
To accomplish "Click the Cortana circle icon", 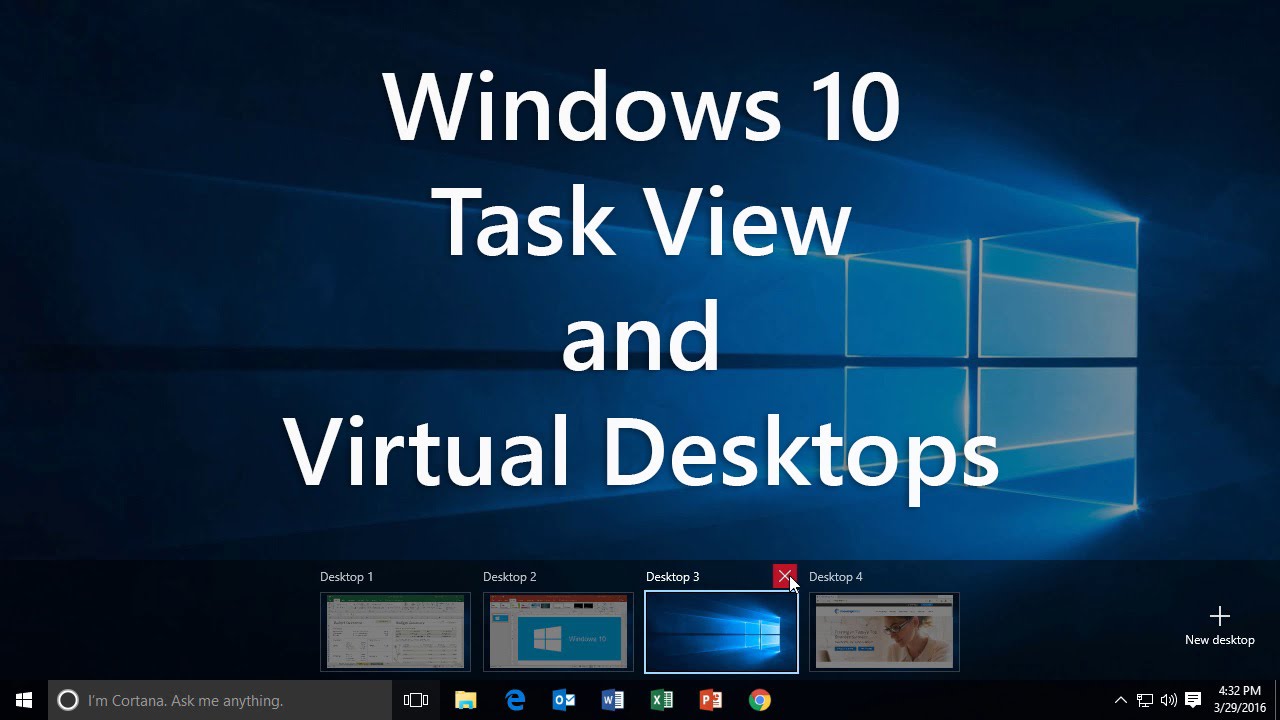I will pyautogui.click(x=67, y=700).
